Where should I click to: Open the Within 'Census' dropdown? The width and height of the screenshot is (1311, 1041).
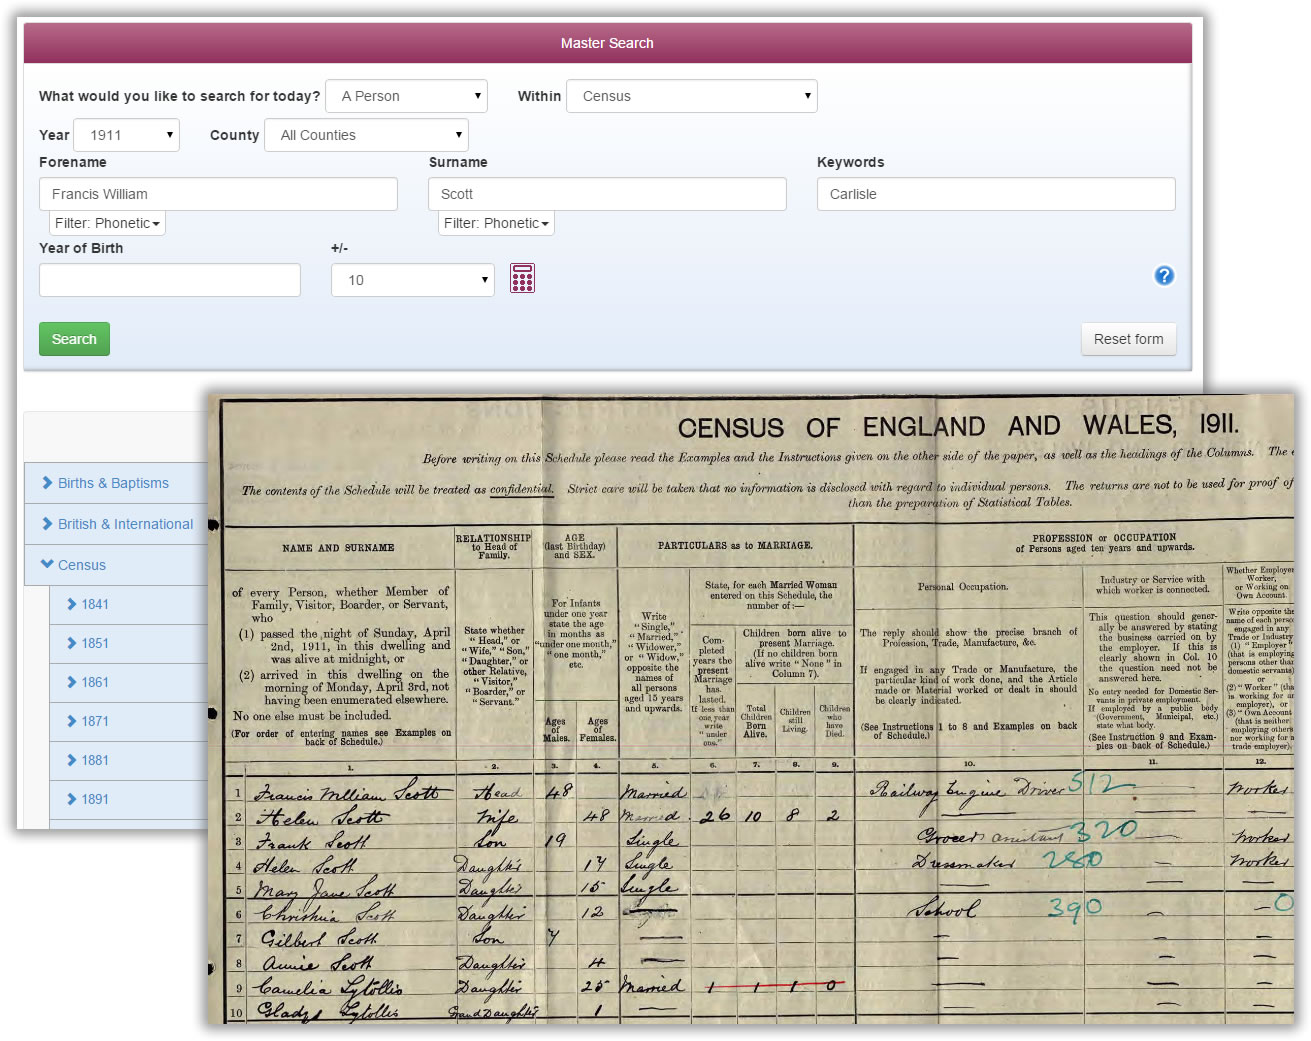(692, 96)
